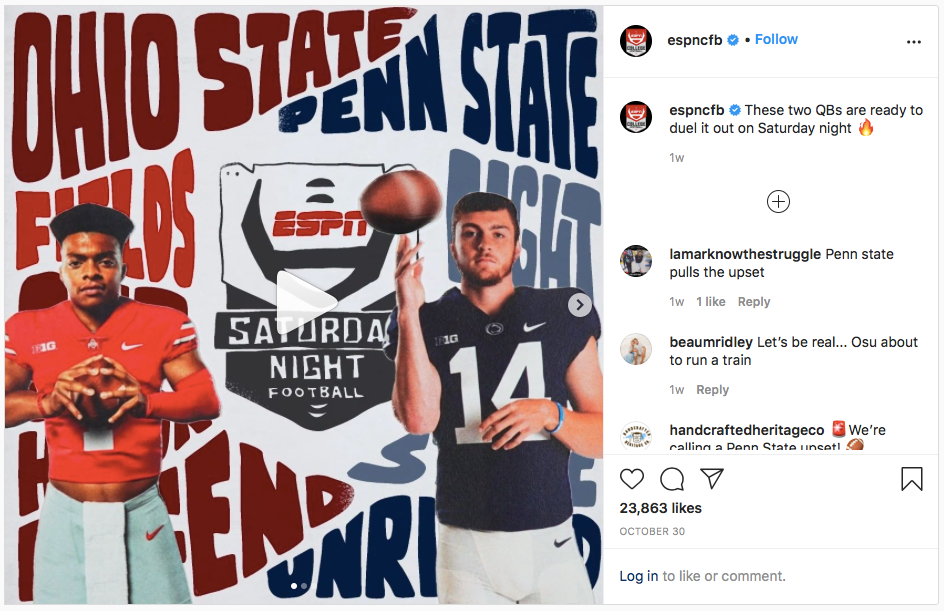Load more comments with the plus icon
Image resolution: width=944 pixels, height=611 pixels.
click(778, 202)
